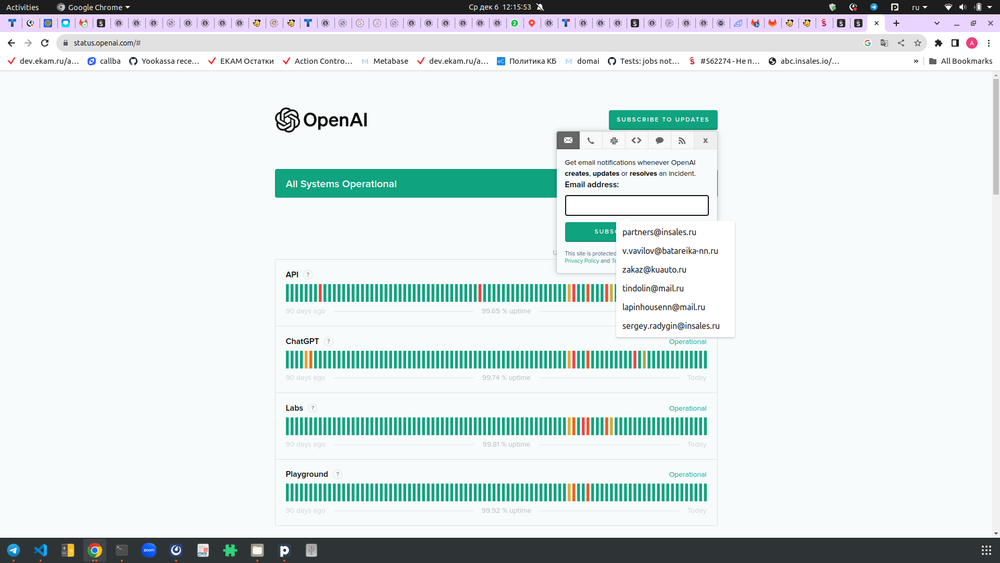Viewport: 1000px width, 563px height.
Task: Choose the Slack notification icon
Action: [x=614, y=141]
